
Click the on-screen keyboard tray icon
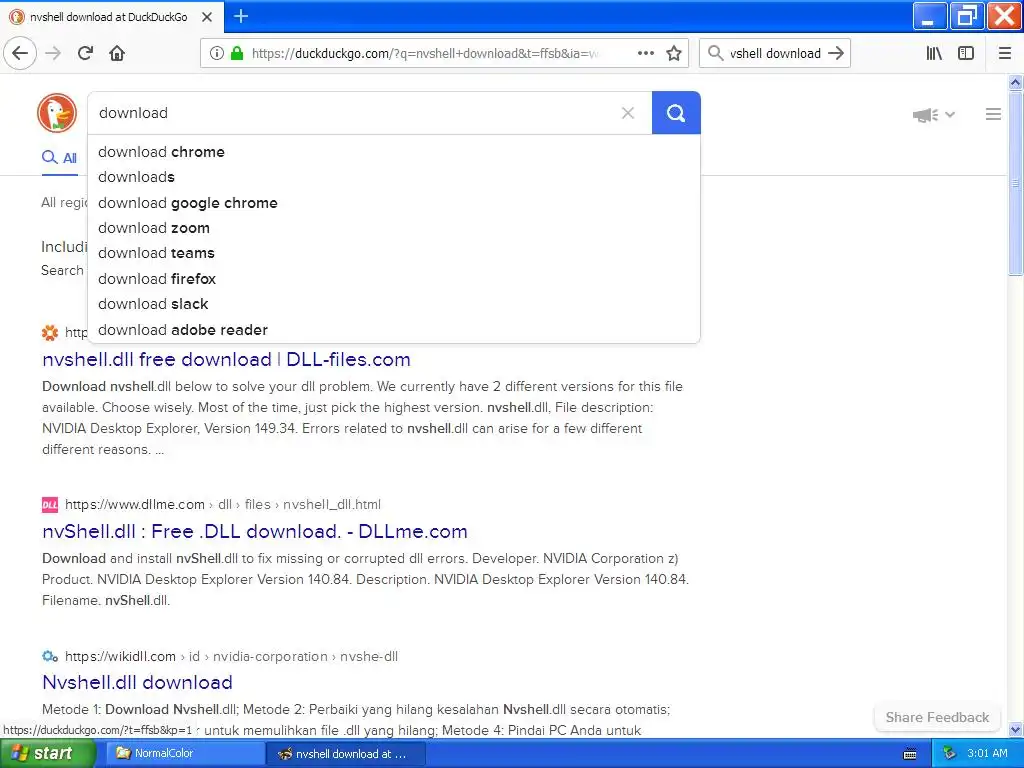[910, 754]
